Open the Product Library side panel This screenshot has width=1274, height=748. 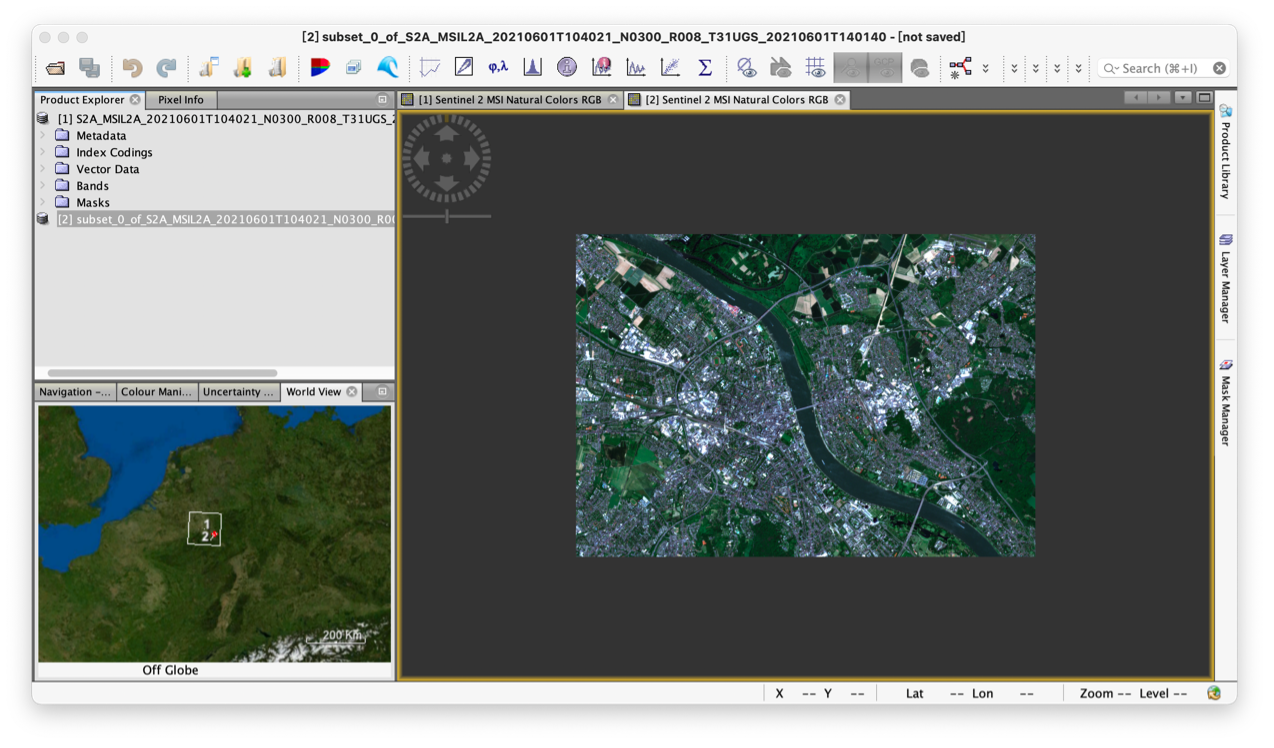[1225, 150]
